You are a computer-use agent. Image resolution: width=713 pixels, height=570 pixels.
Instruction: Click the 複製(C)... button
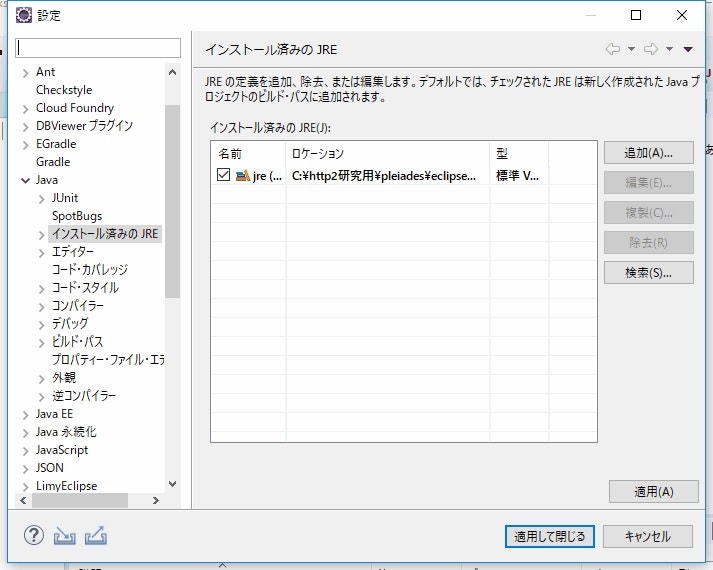pos(648,213)
